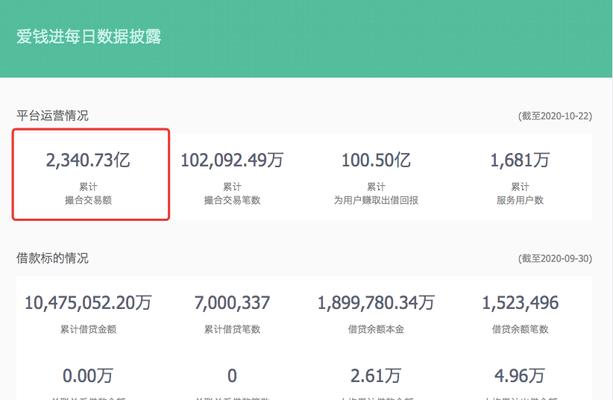Select the value 2.61万
Image resolution: width=613 pixels, height=400 pixels.
(x=376, y=376)
